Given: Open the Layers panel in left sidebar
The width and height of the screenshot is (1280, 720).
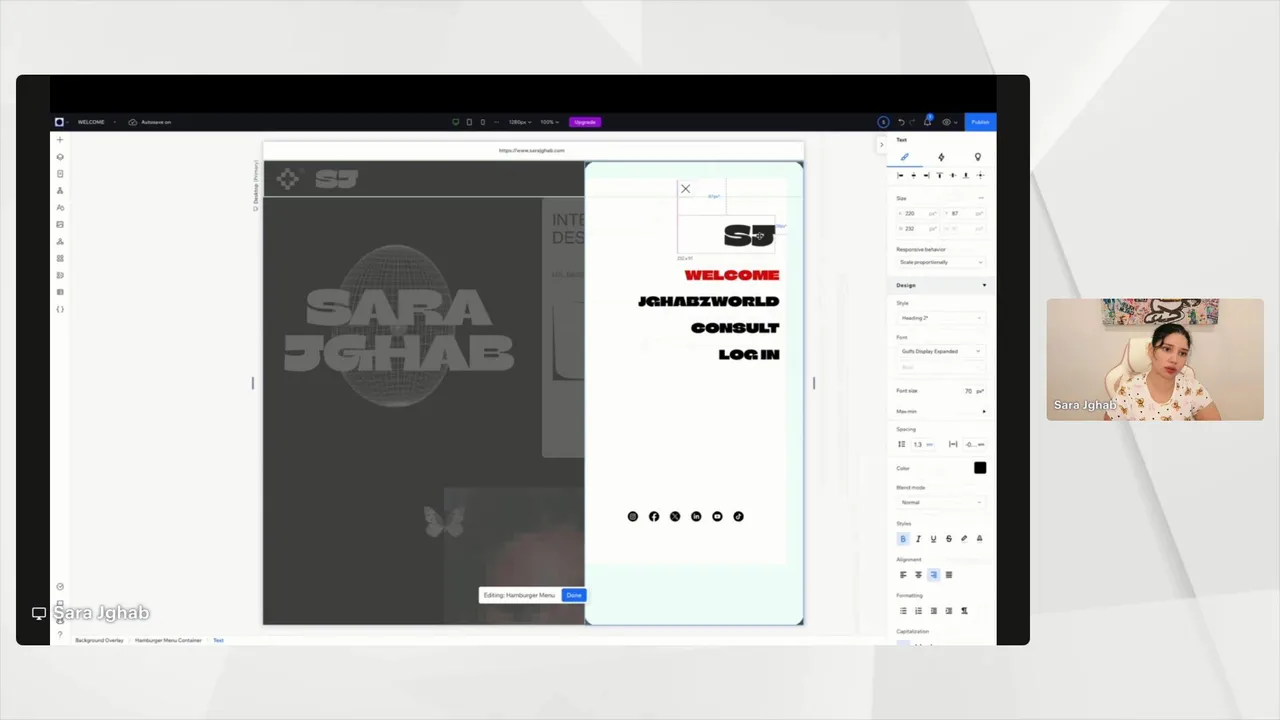Looking at the screenshot, I should click(x=60, y=157).
